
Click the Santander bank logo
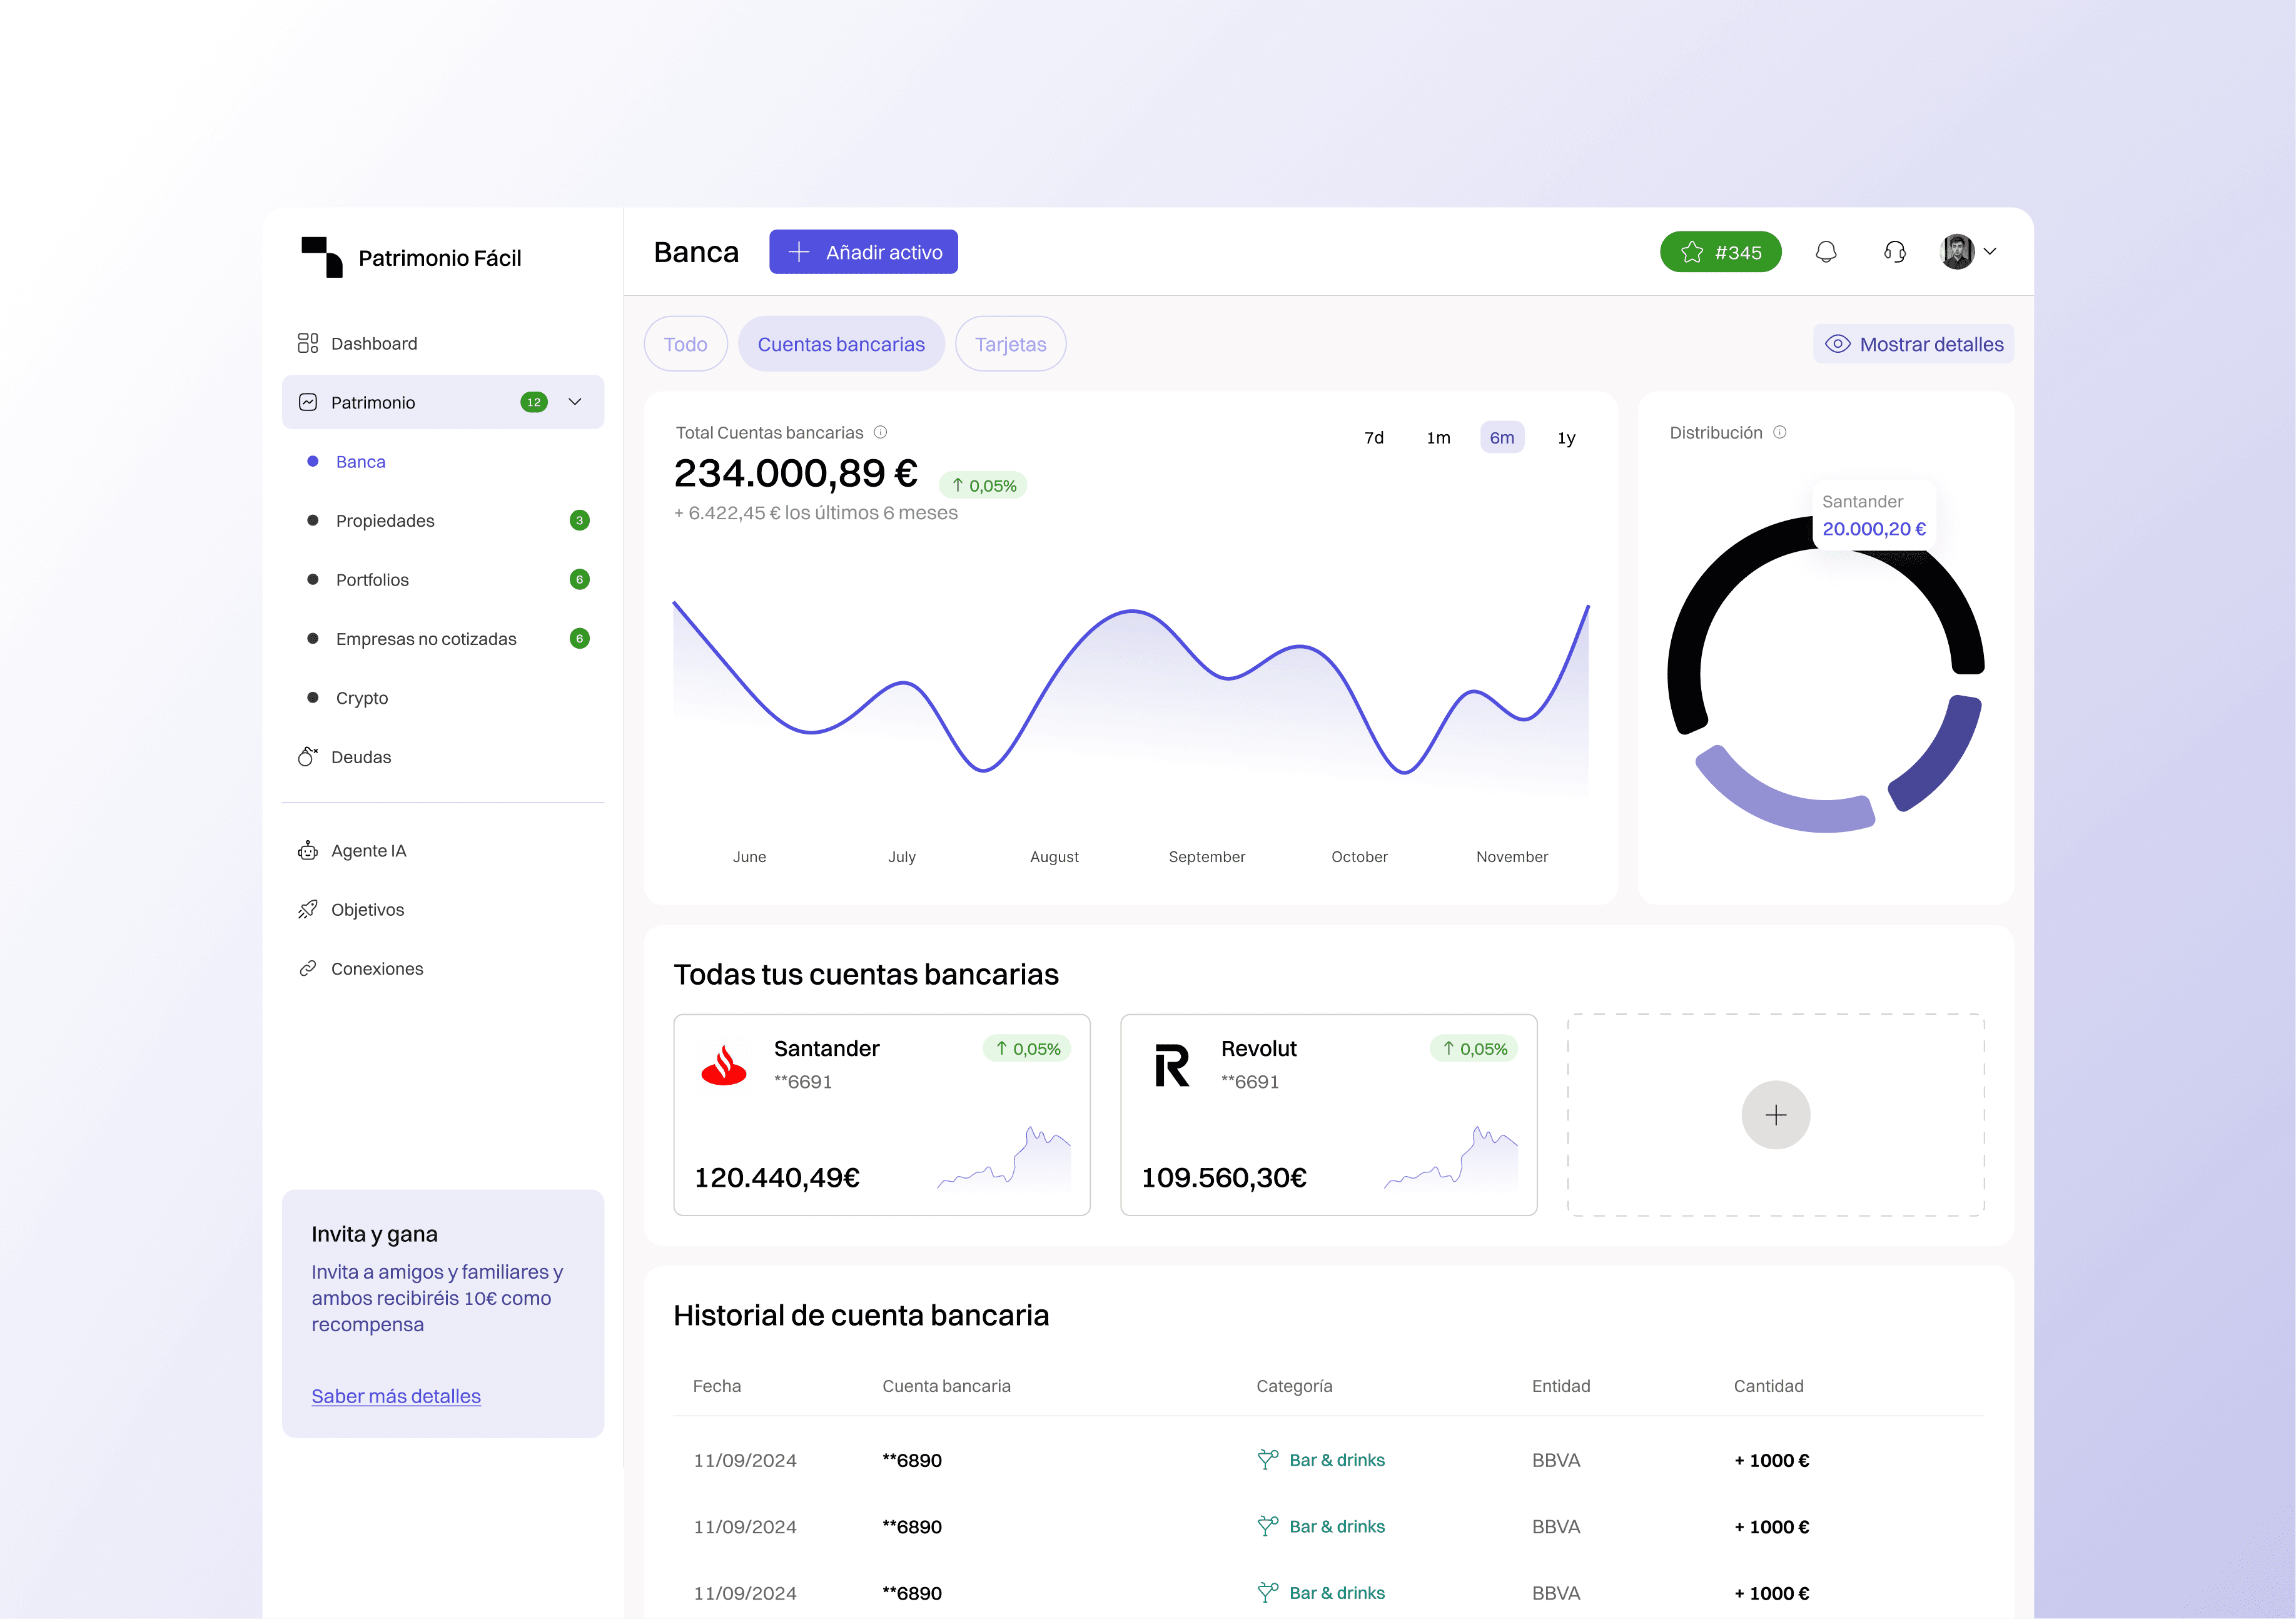[724, 1065]
